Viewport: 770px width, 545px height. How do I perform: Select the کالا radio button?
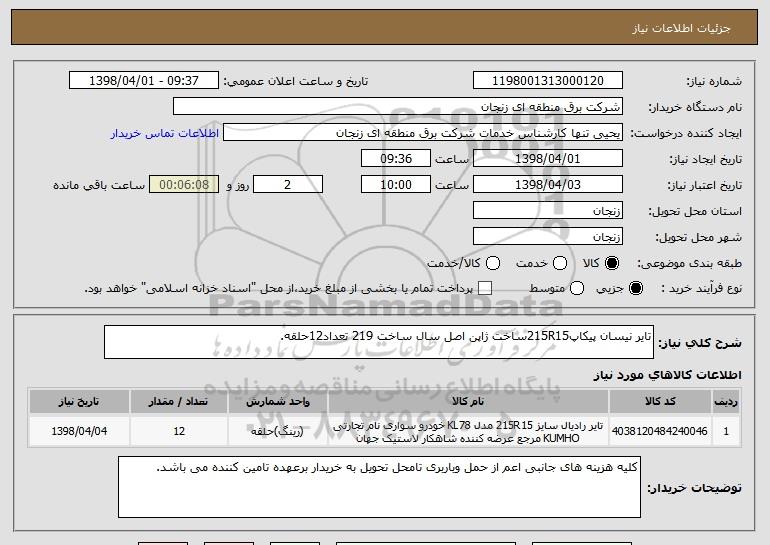[x=612, y=263]
